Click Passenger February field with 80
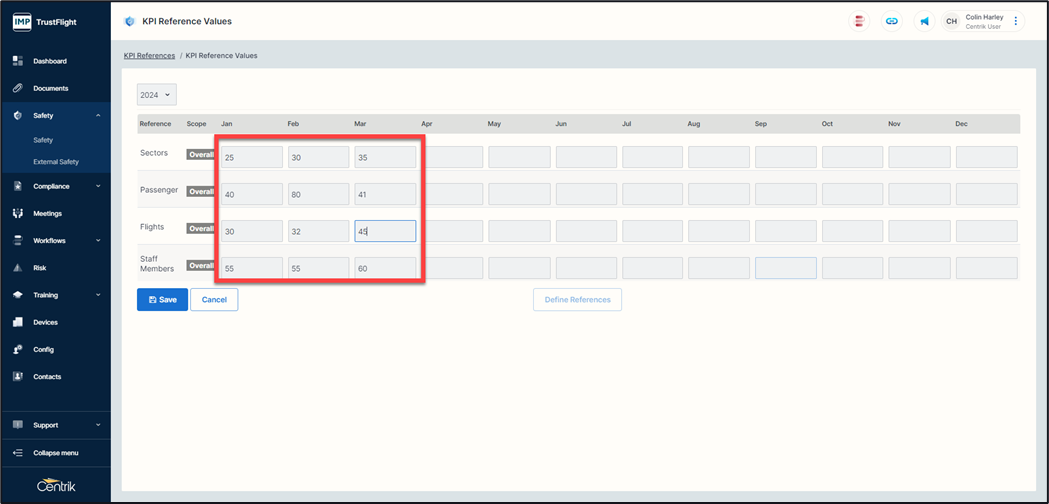This screenshot has height=504, width=1049. pos(318,194)
